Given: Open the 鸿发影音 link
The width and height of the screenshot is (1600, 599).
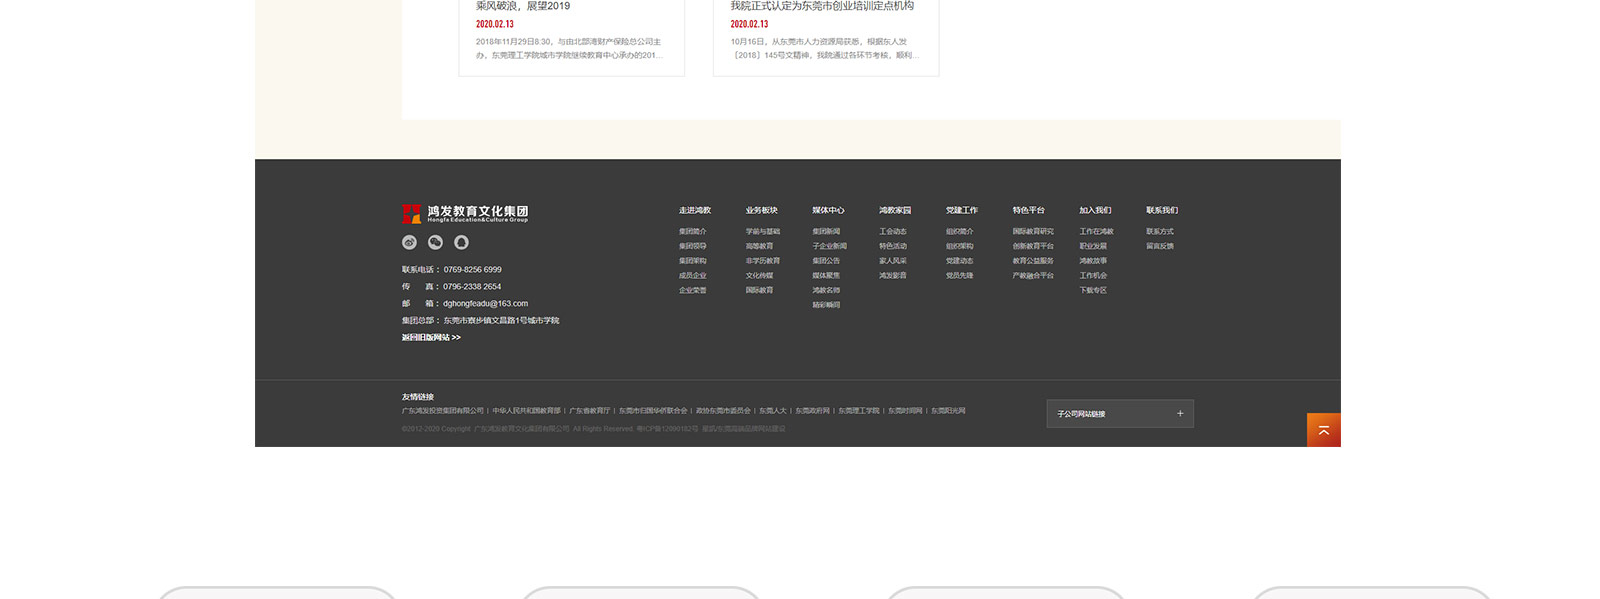Looking at the screenshot, I should click(893, 276).
